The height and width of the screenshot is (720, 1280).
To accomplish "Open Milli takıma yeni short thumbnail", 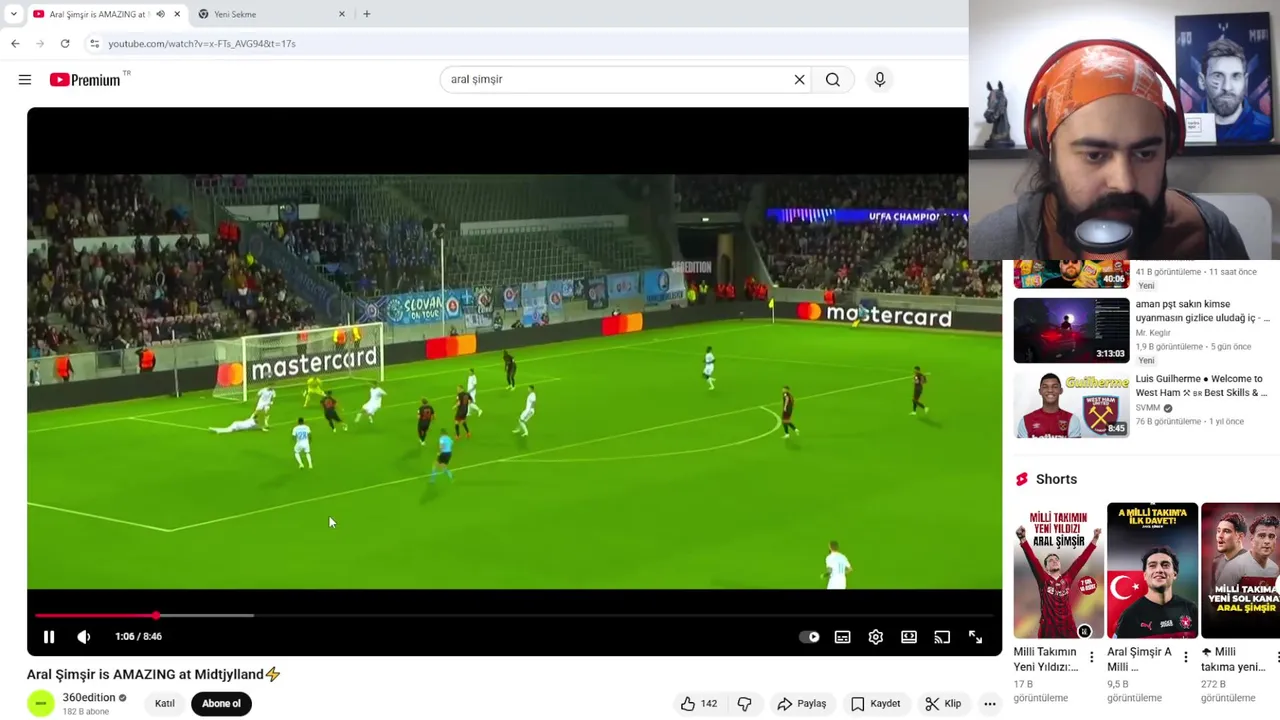I will pyautogui.click(x=1240, y=570).
